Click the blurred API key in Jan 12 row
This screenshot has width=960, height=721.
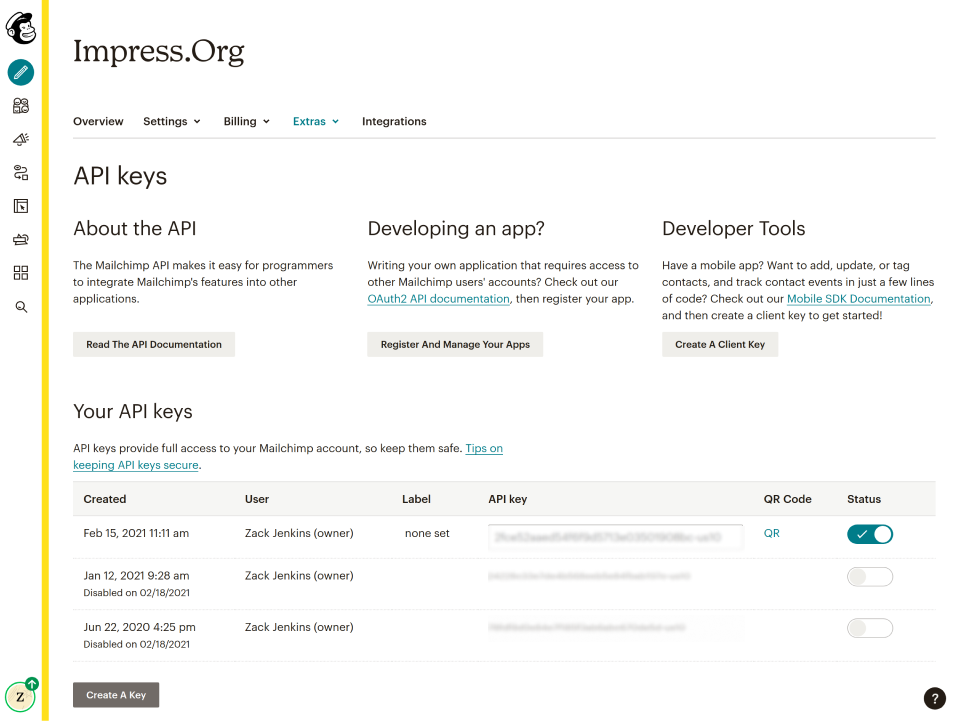click(x=589, y=576)
